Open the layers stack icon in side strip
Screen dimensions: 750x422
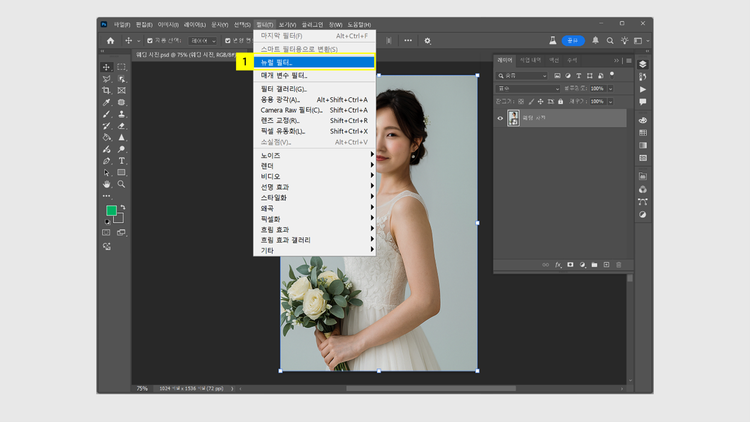point(642,64)
